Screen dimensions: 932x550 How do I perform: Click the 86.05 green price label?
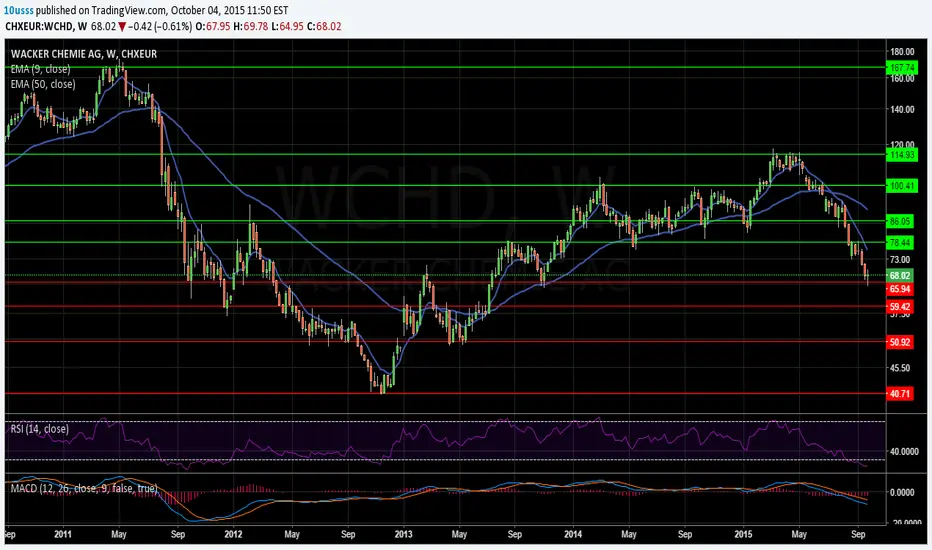(900, 221)
